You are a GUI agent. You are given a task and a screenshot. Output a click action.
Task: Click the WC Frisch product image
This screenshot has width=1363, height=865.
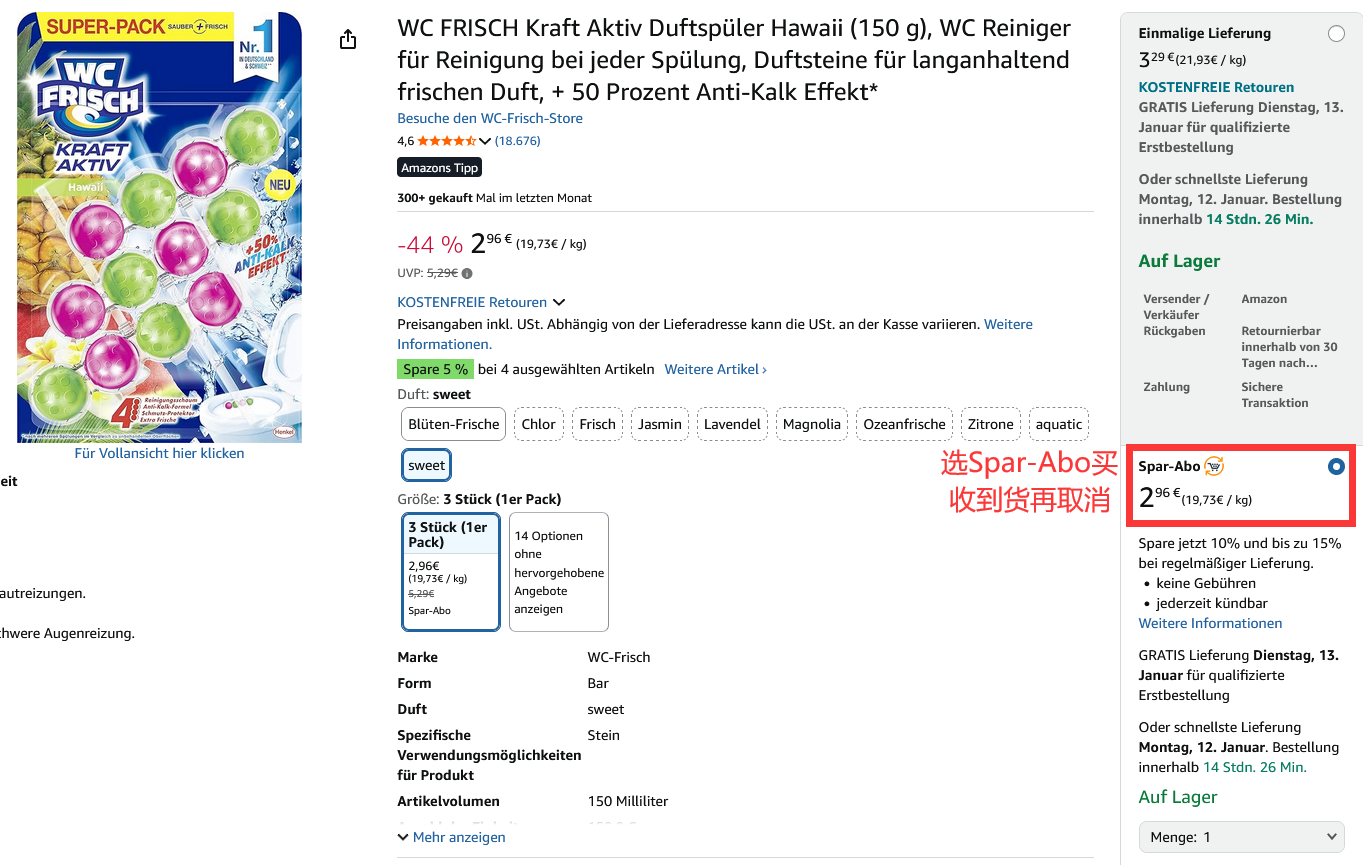coord(159,227)
